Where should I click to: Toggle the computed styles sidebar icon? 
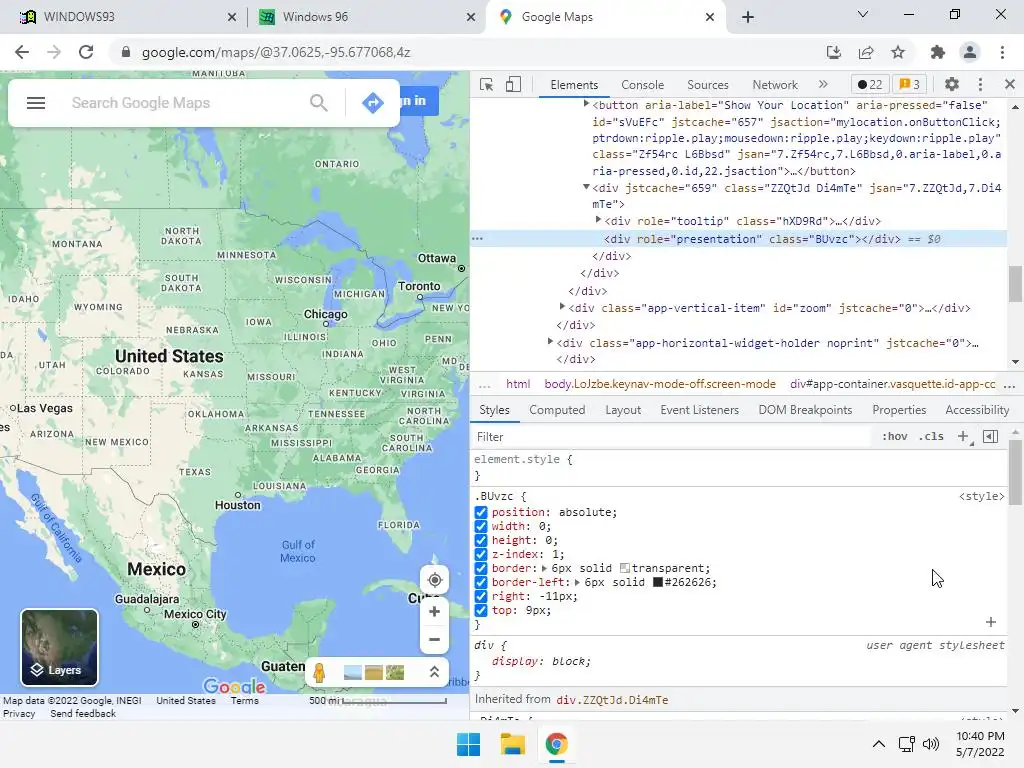pyautogui.click(x=991, y=436)
